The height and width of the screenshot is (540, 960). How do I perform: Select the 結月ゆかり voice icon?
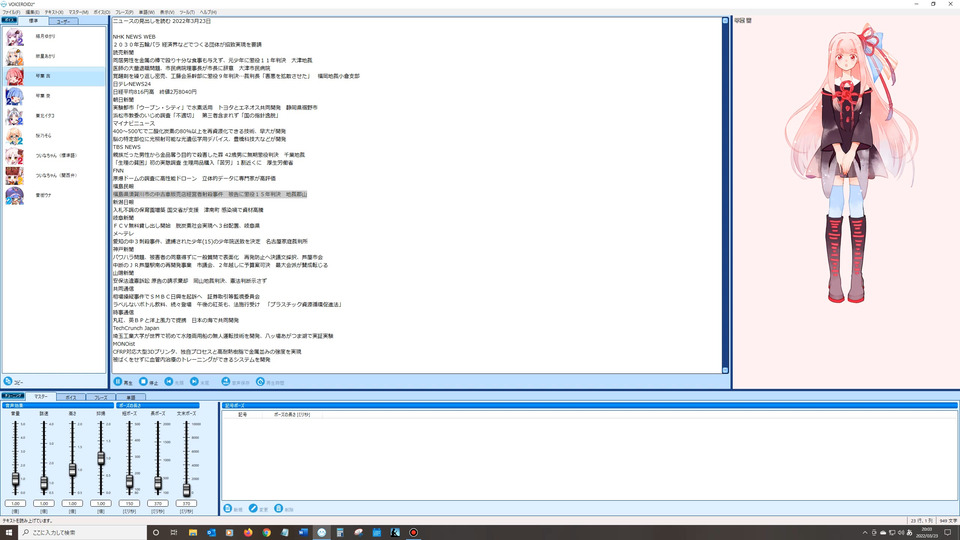tap(14, 37)
